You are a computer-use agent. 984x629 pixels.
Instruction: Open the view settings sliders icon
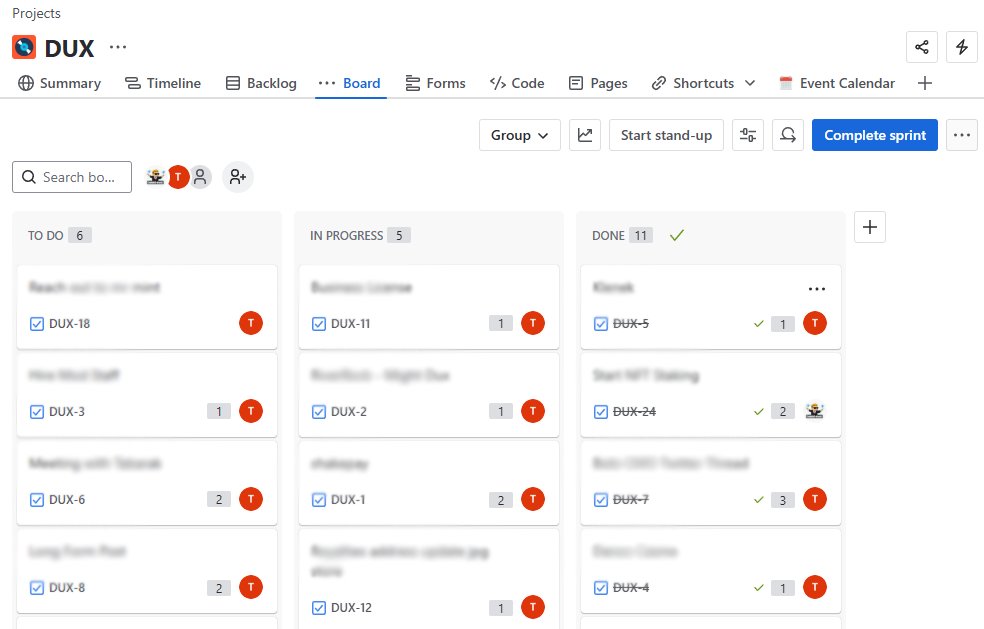pos(747,135)
